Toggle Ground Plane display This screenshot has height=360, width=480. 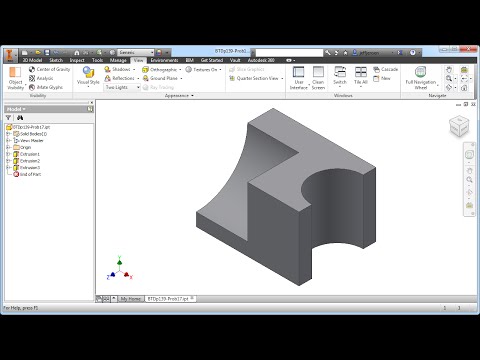[x=160, y=78]
